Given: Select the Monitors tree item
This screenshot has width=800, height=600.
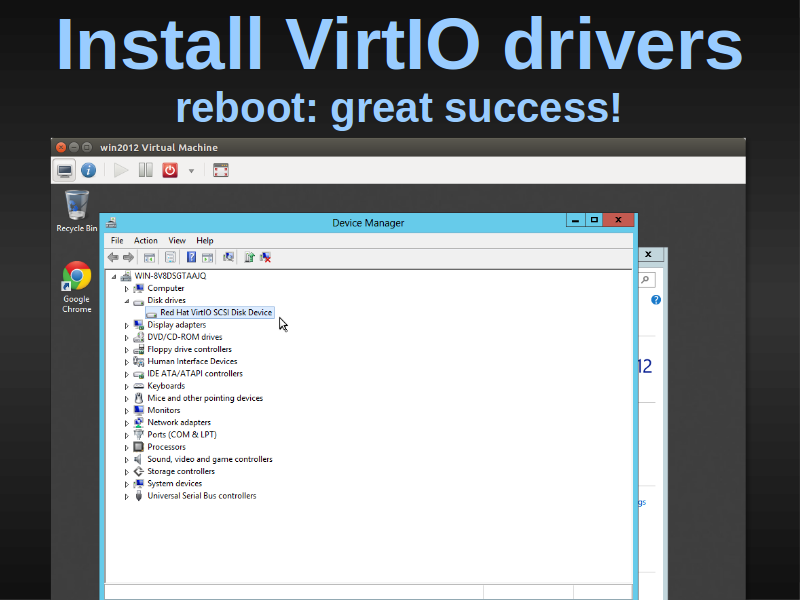Looking at the screenshot, I should point(163,410).
